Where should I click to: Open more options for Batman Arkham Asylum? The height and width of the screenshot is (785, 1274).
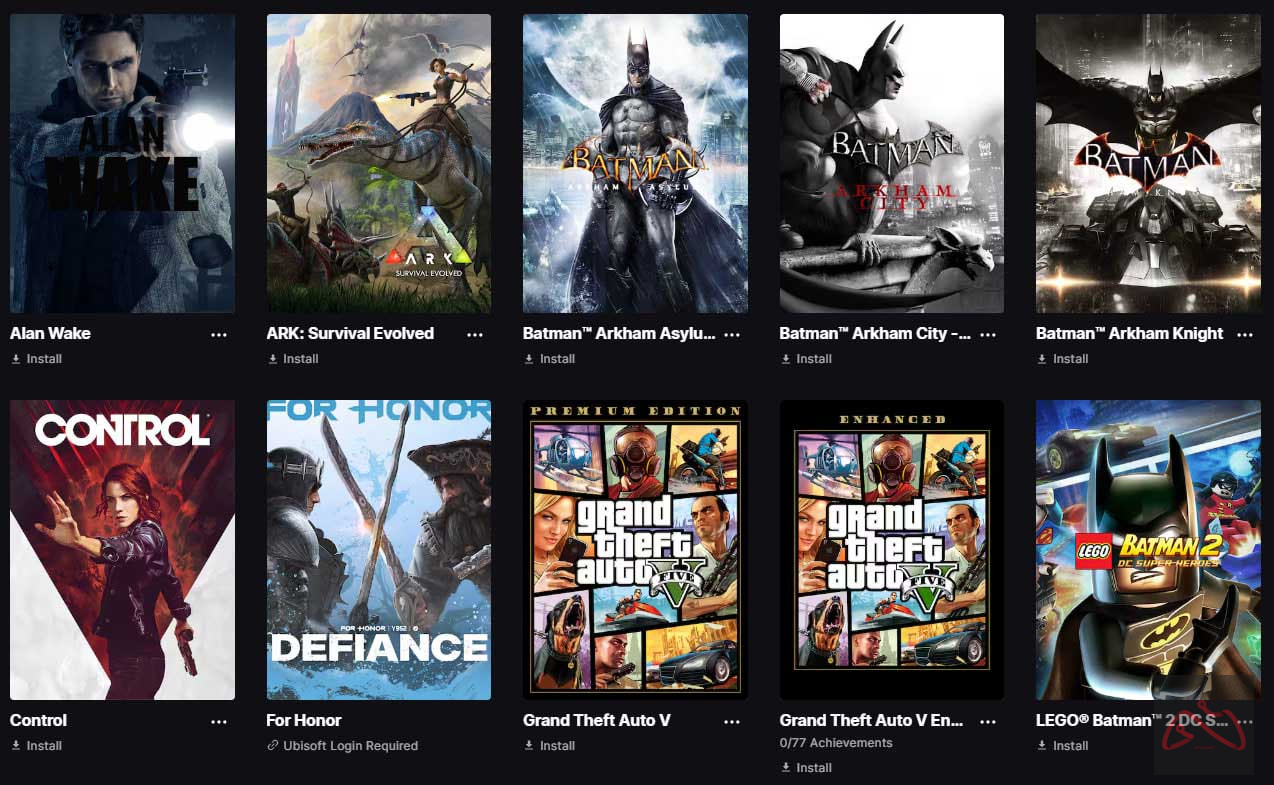732,335
